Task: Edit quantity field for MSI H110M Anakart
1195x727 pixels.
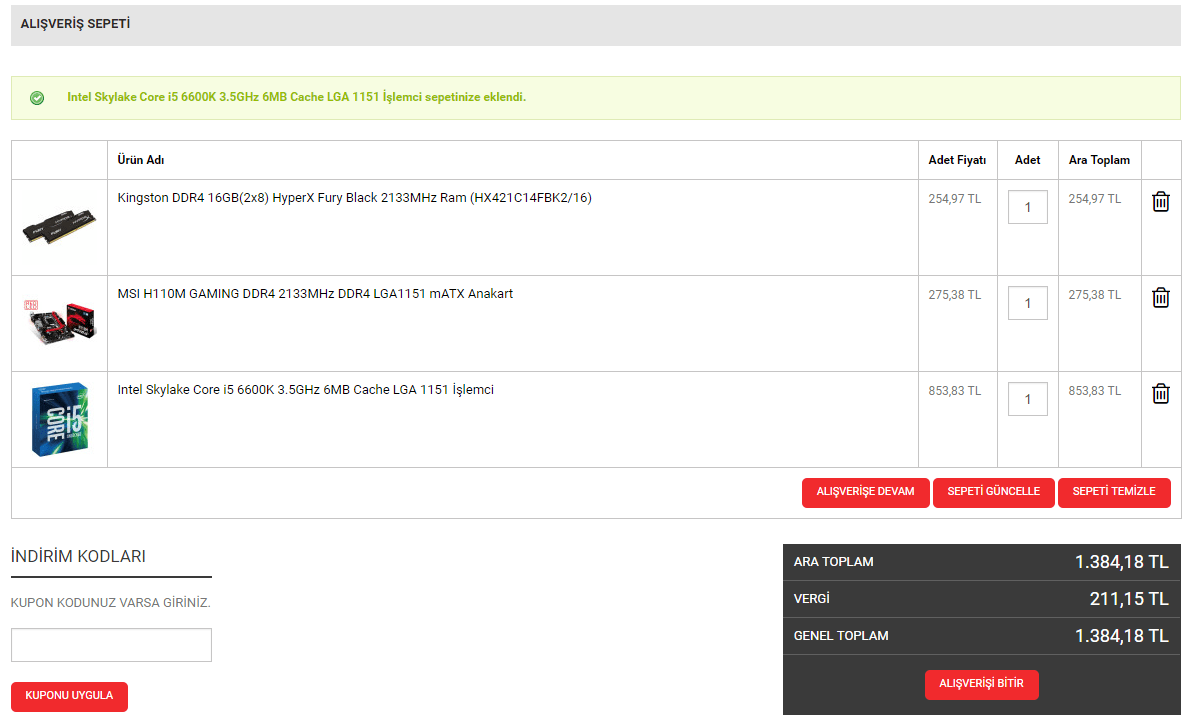Action: (1027, 303)
